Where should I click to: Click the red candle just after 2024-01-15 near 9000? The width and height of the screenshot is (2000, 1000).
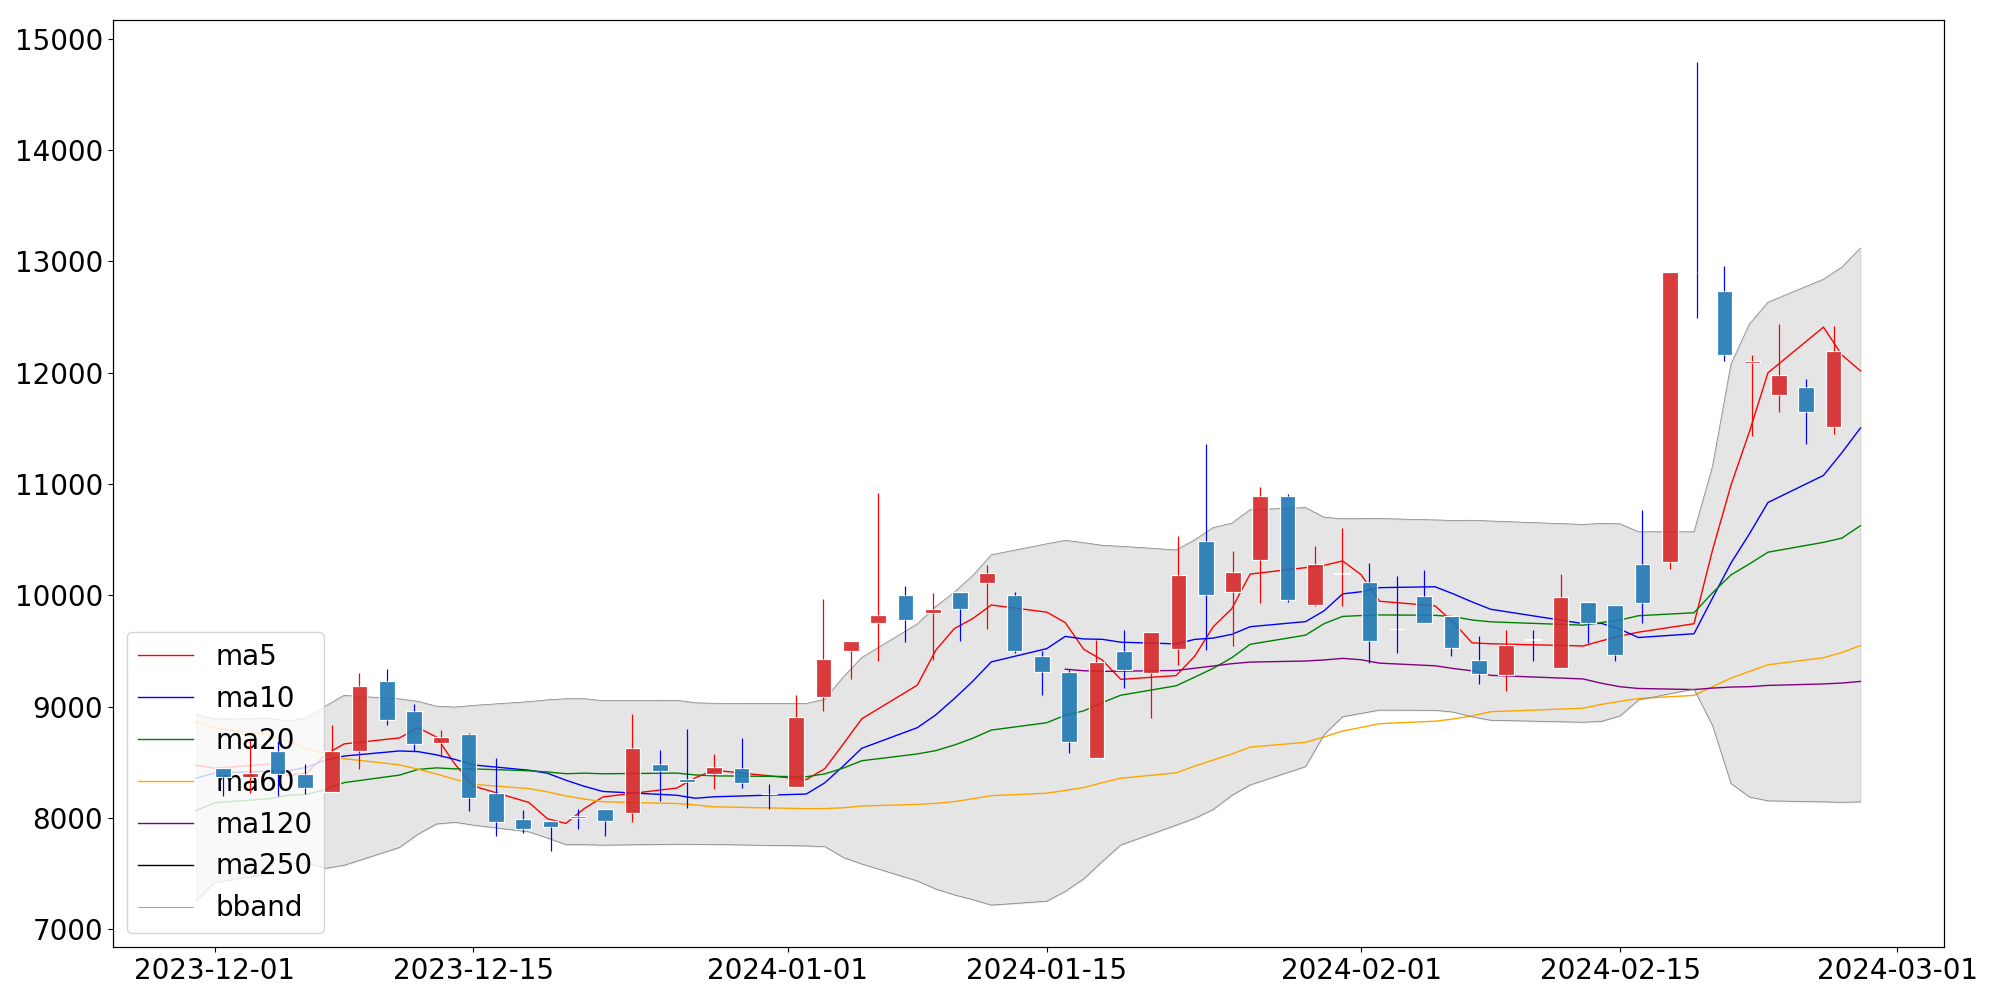[x=1097, y=710]
